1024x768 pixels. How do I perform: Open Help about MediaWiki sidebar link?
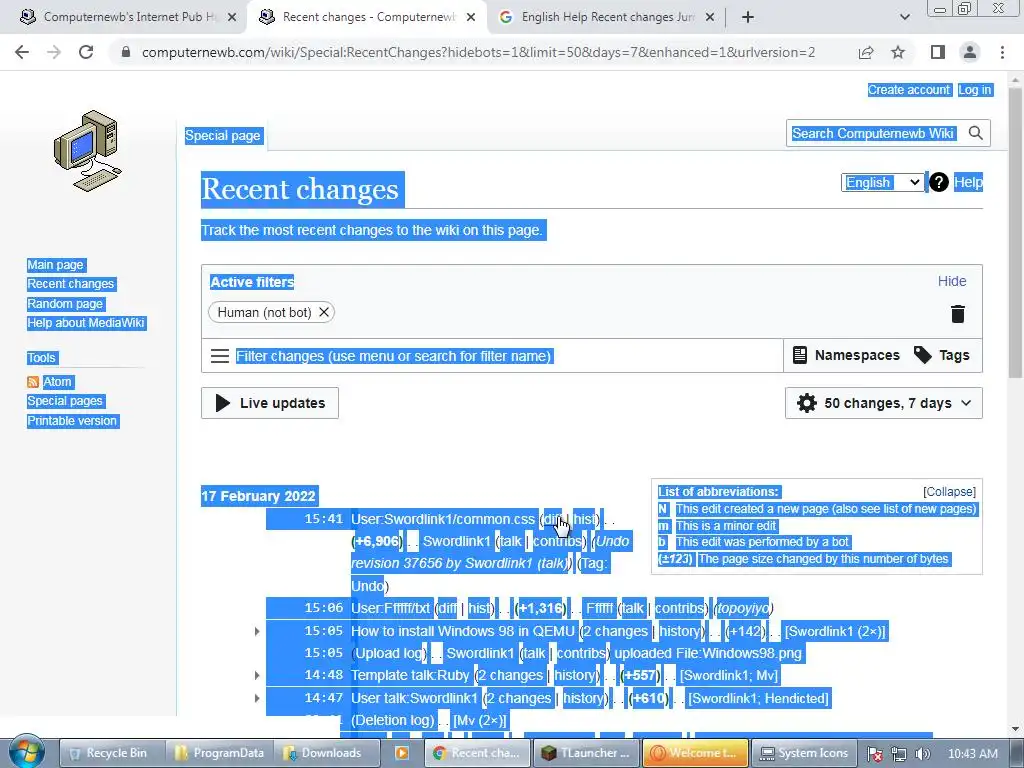coord(86,323)
